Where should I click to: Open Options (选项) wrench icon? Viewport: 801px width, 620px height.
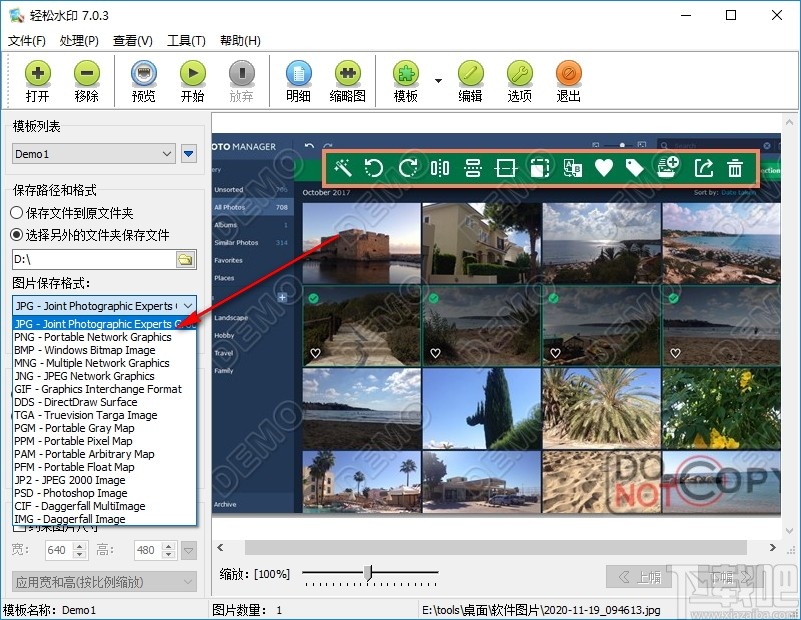519,73
